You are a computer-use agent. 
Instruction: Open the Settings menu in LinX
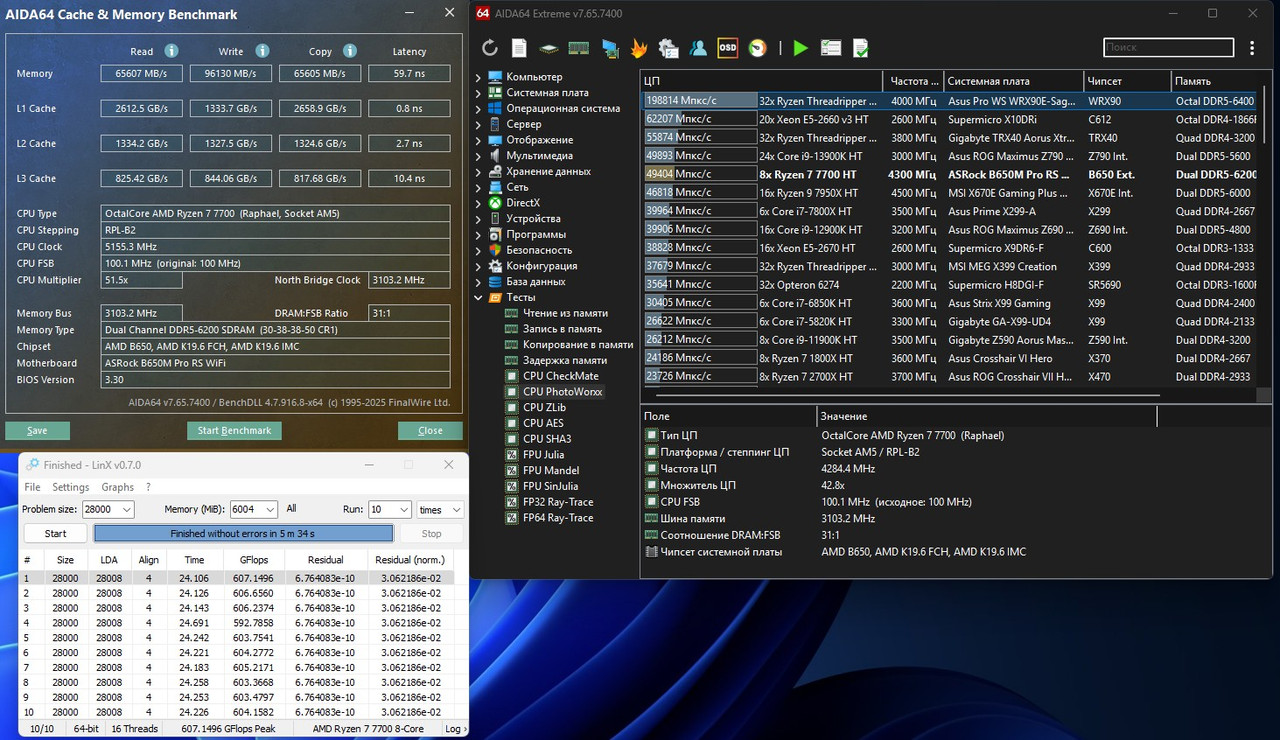71,487
